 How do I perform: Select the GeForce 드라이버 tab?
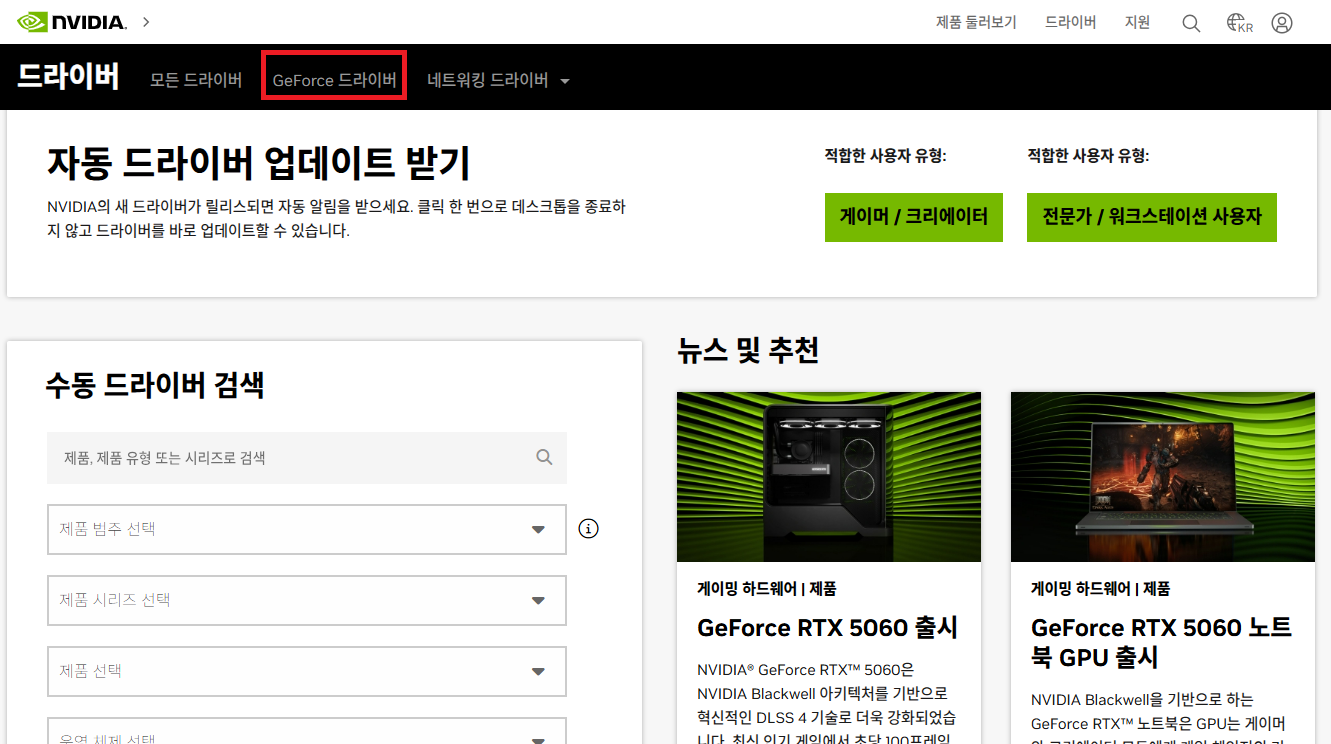[x=334, y=80]
